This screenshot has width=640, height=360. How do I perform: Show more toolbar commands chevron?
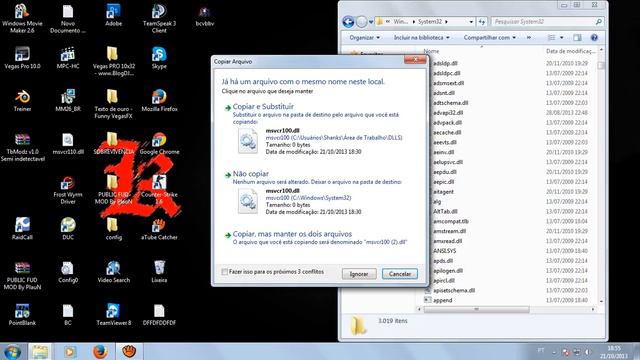529,38
